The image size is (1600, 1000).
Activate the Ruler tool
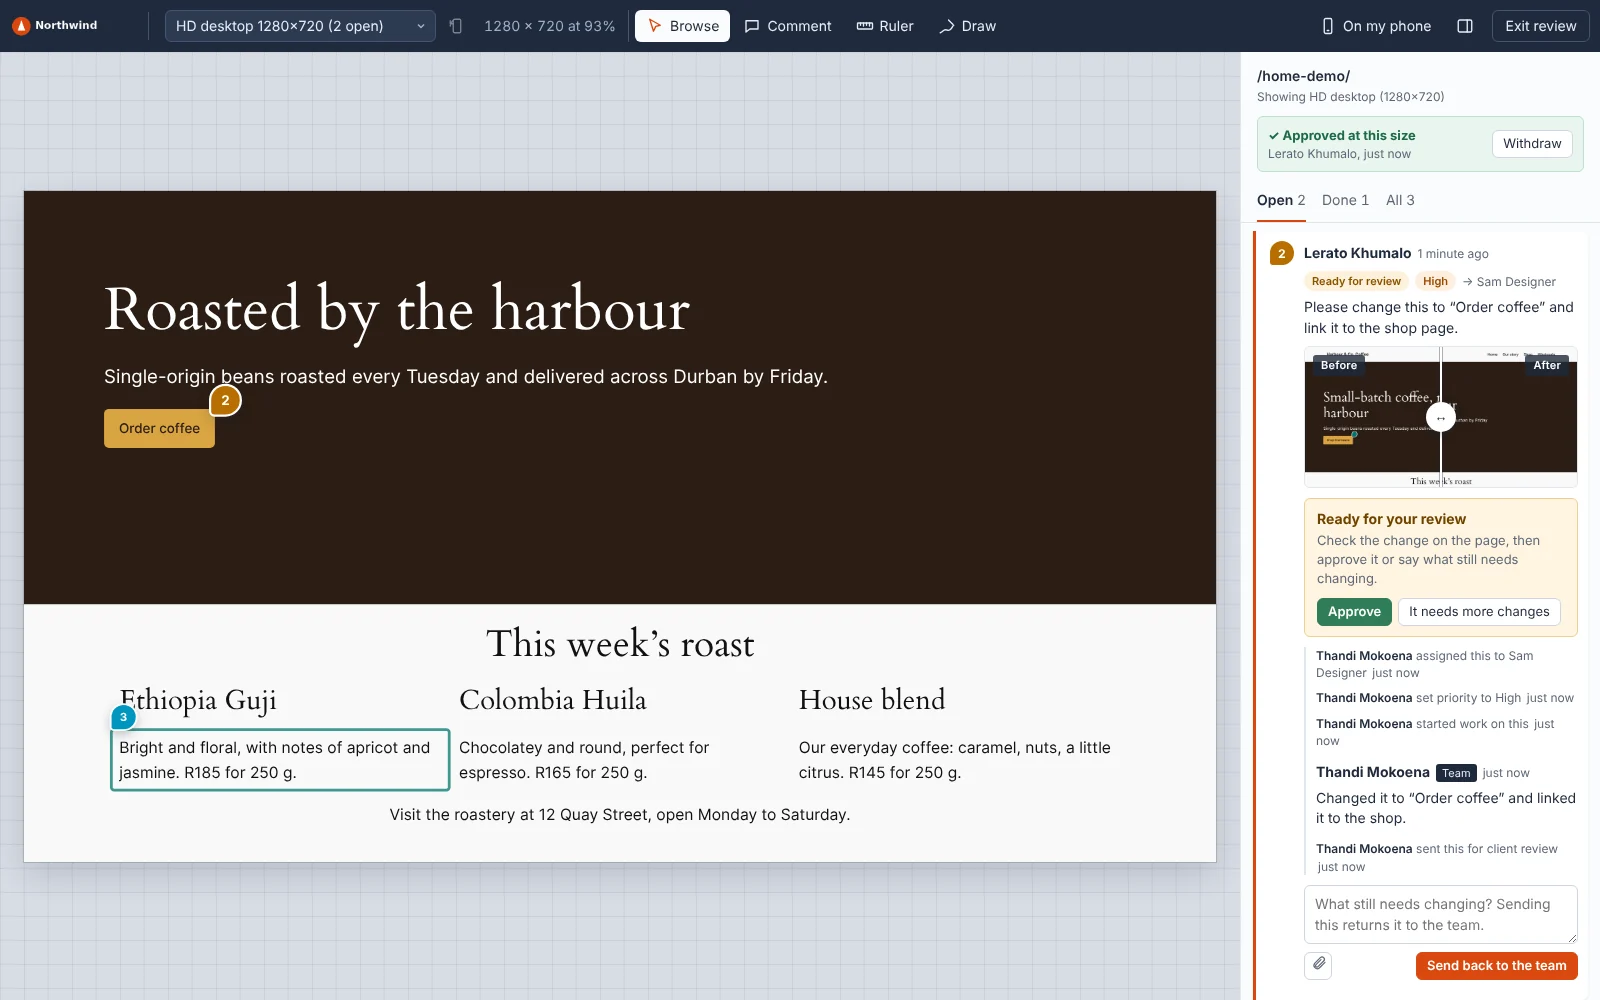(x=885, y=26)
